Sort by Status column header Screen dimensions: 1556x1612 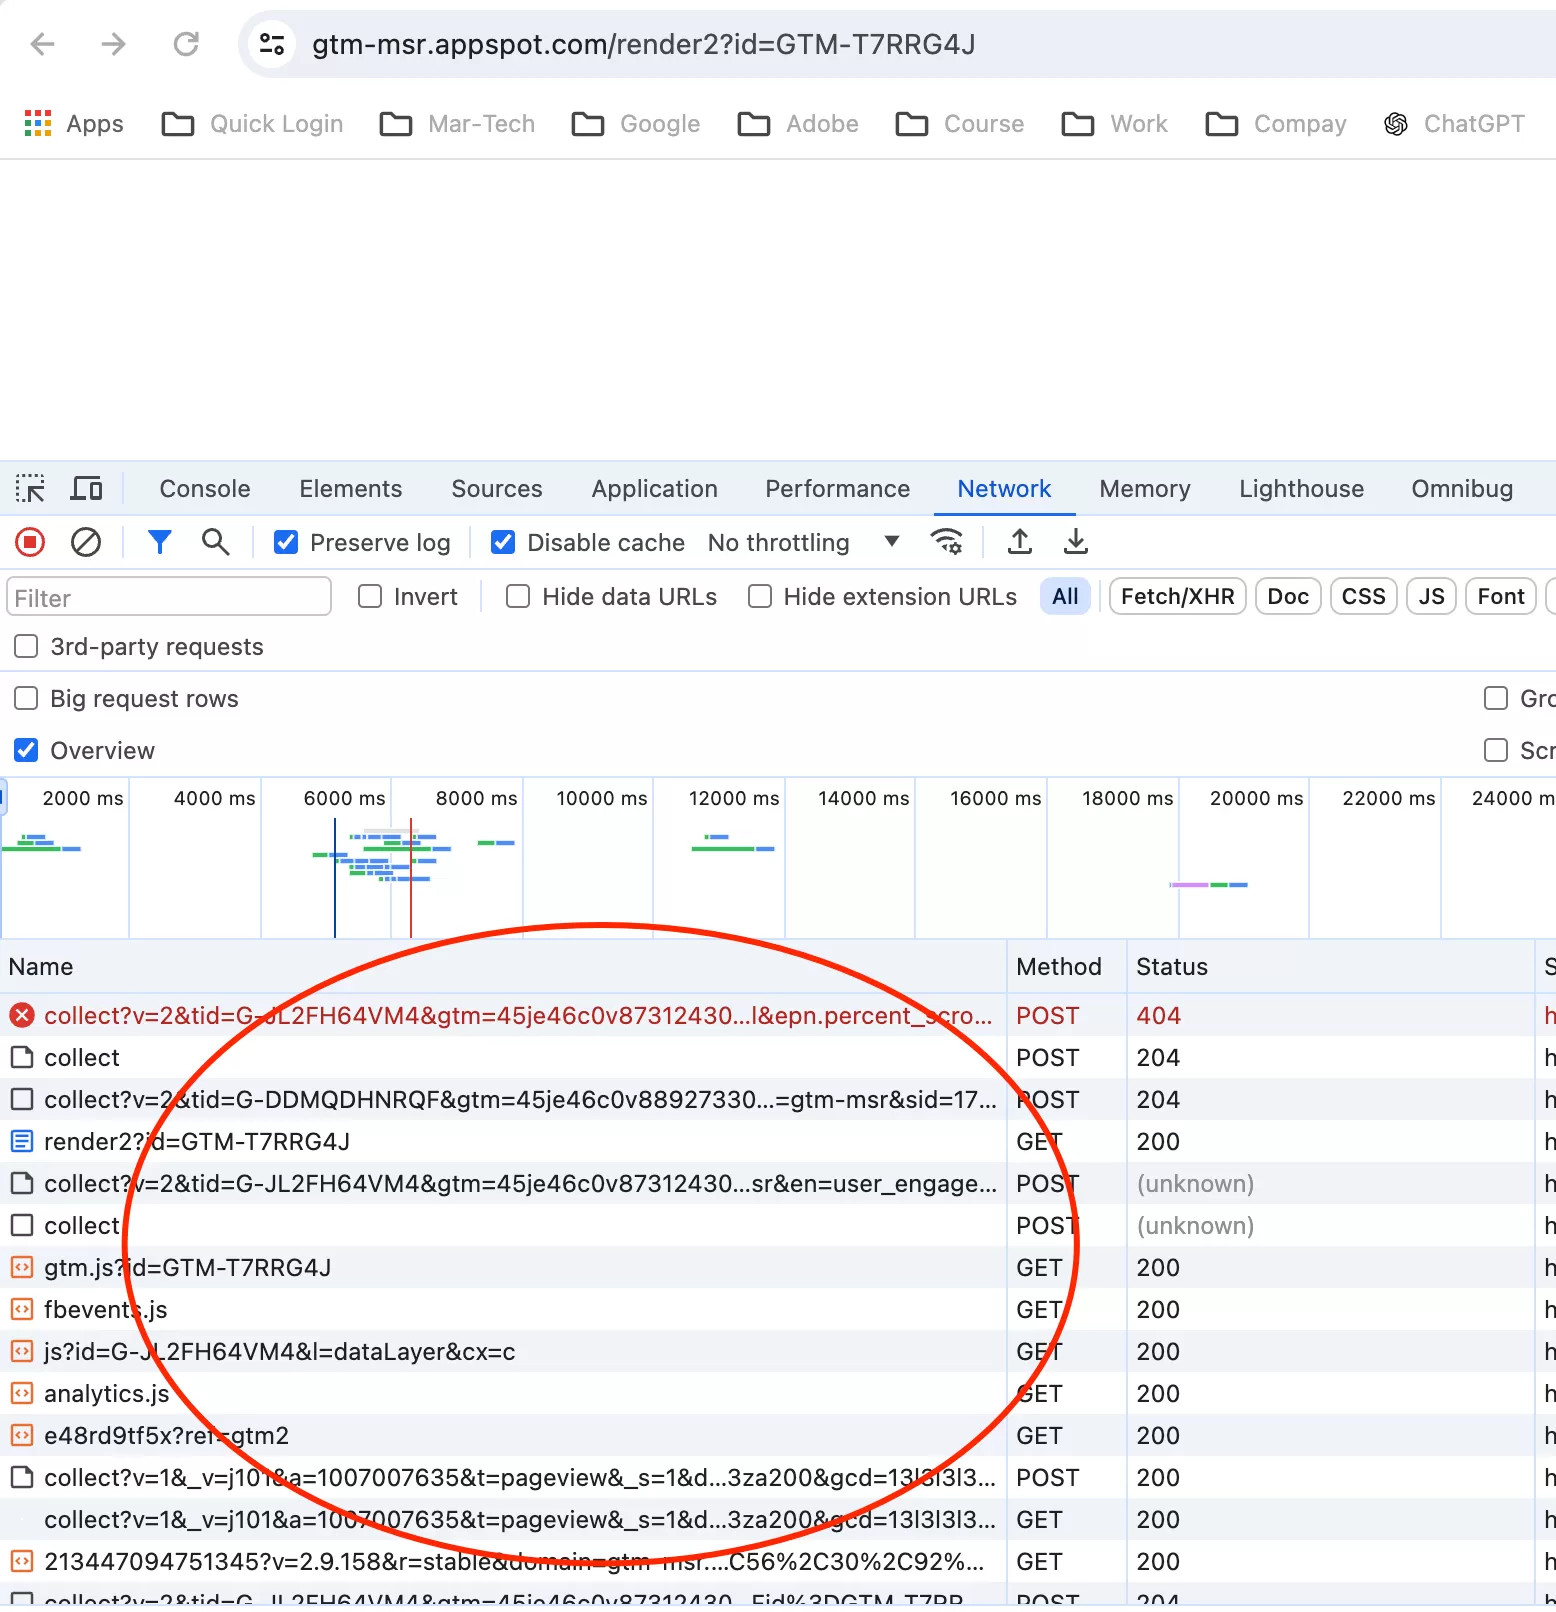[x=1331, y=967]
